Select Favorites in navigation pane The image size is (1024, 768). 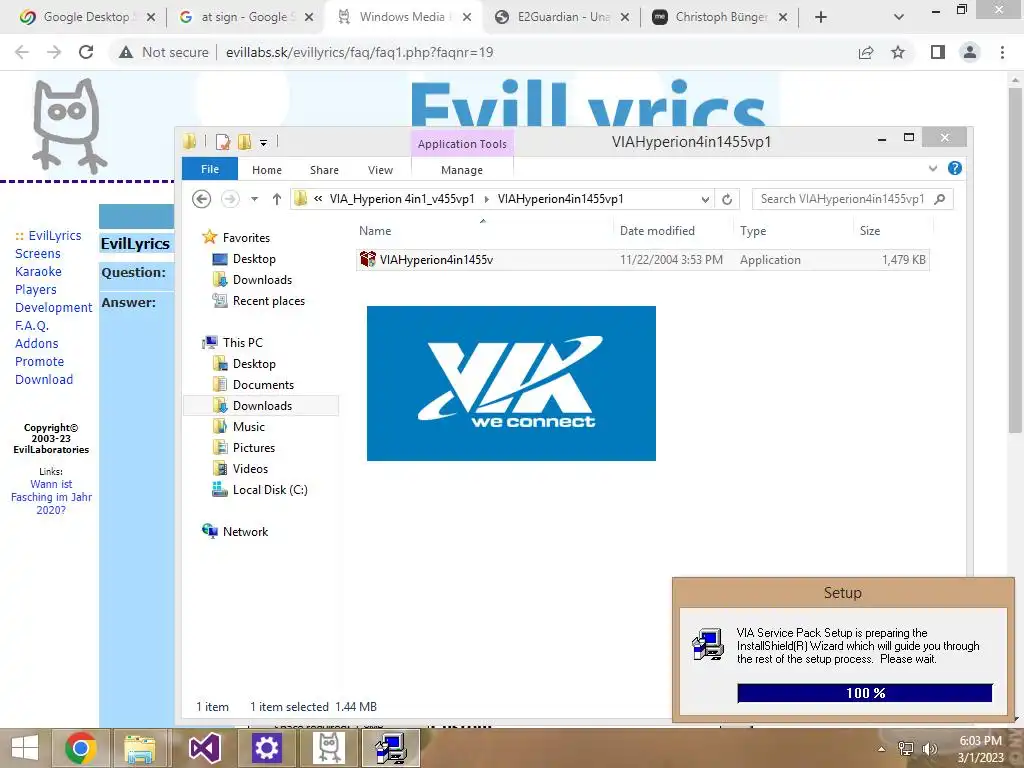pos(246,238)
